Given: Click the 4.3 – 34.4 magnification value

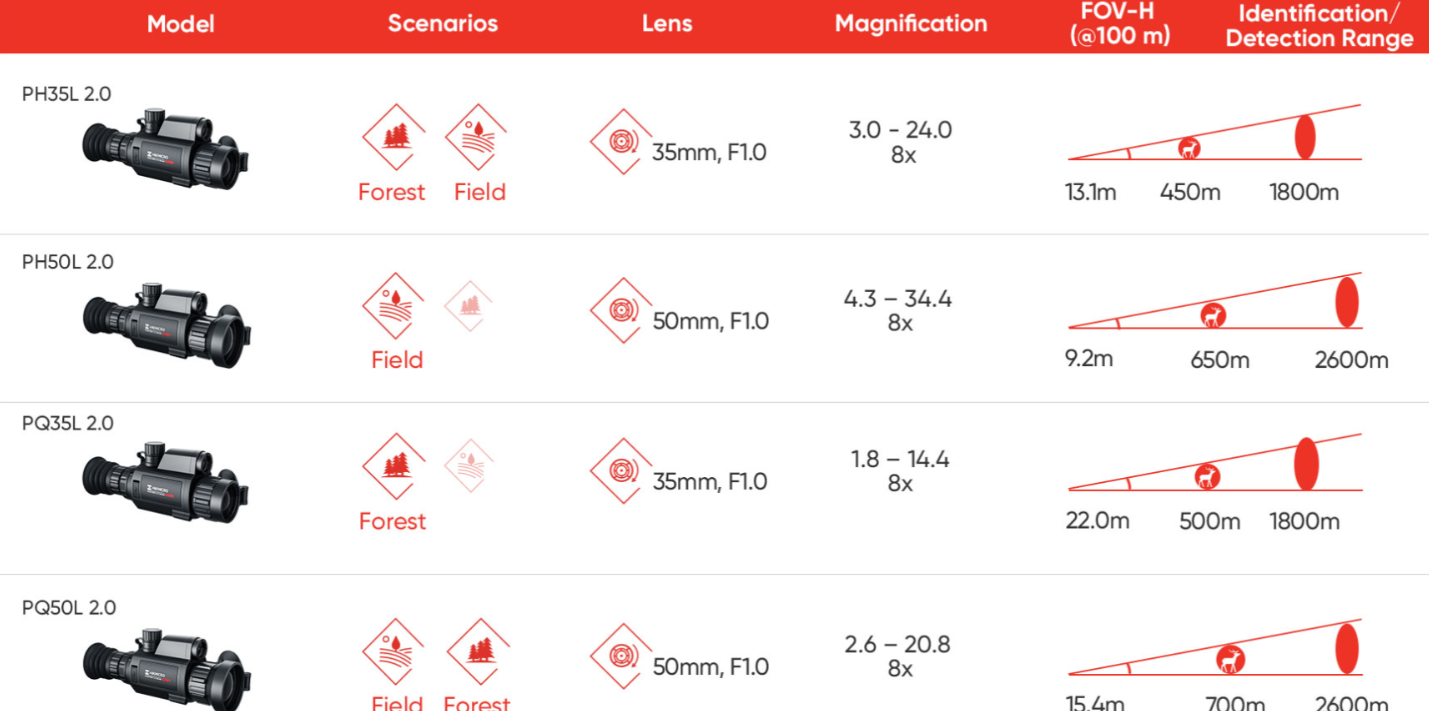Looking at the screenshot, I should 898,298.
